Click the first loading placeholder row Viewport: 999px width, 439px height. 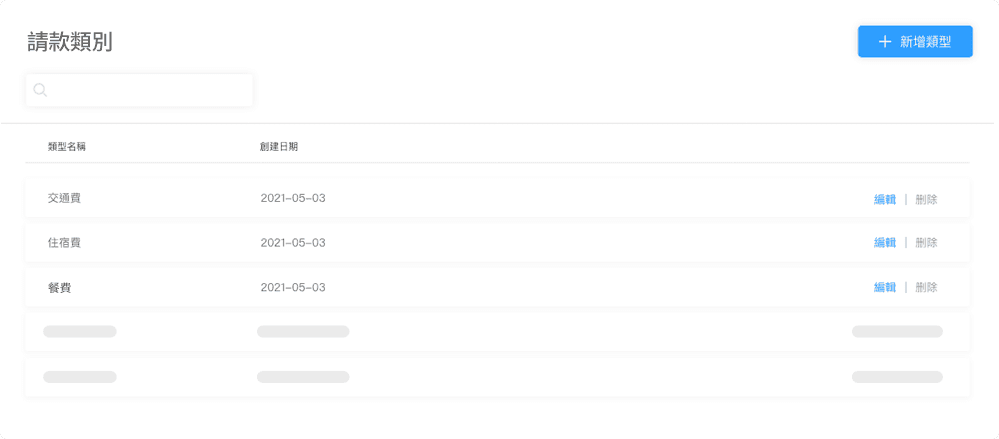[x=498, y=331]
